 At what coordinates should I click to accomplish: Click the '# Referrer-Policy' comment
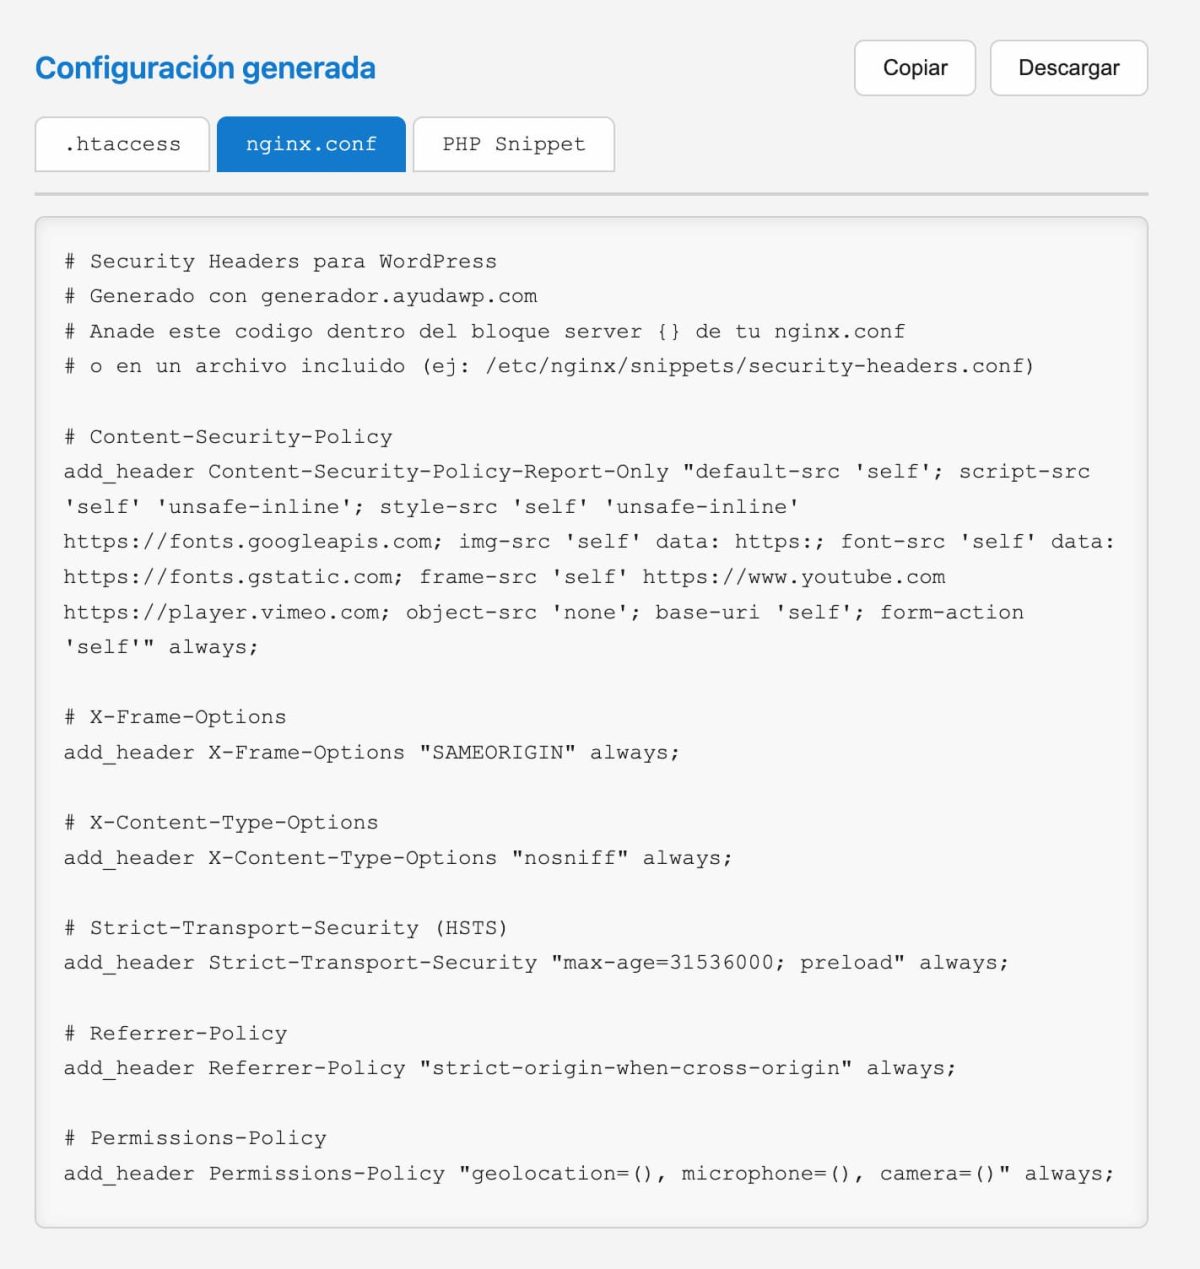[x=175, y=1033]
